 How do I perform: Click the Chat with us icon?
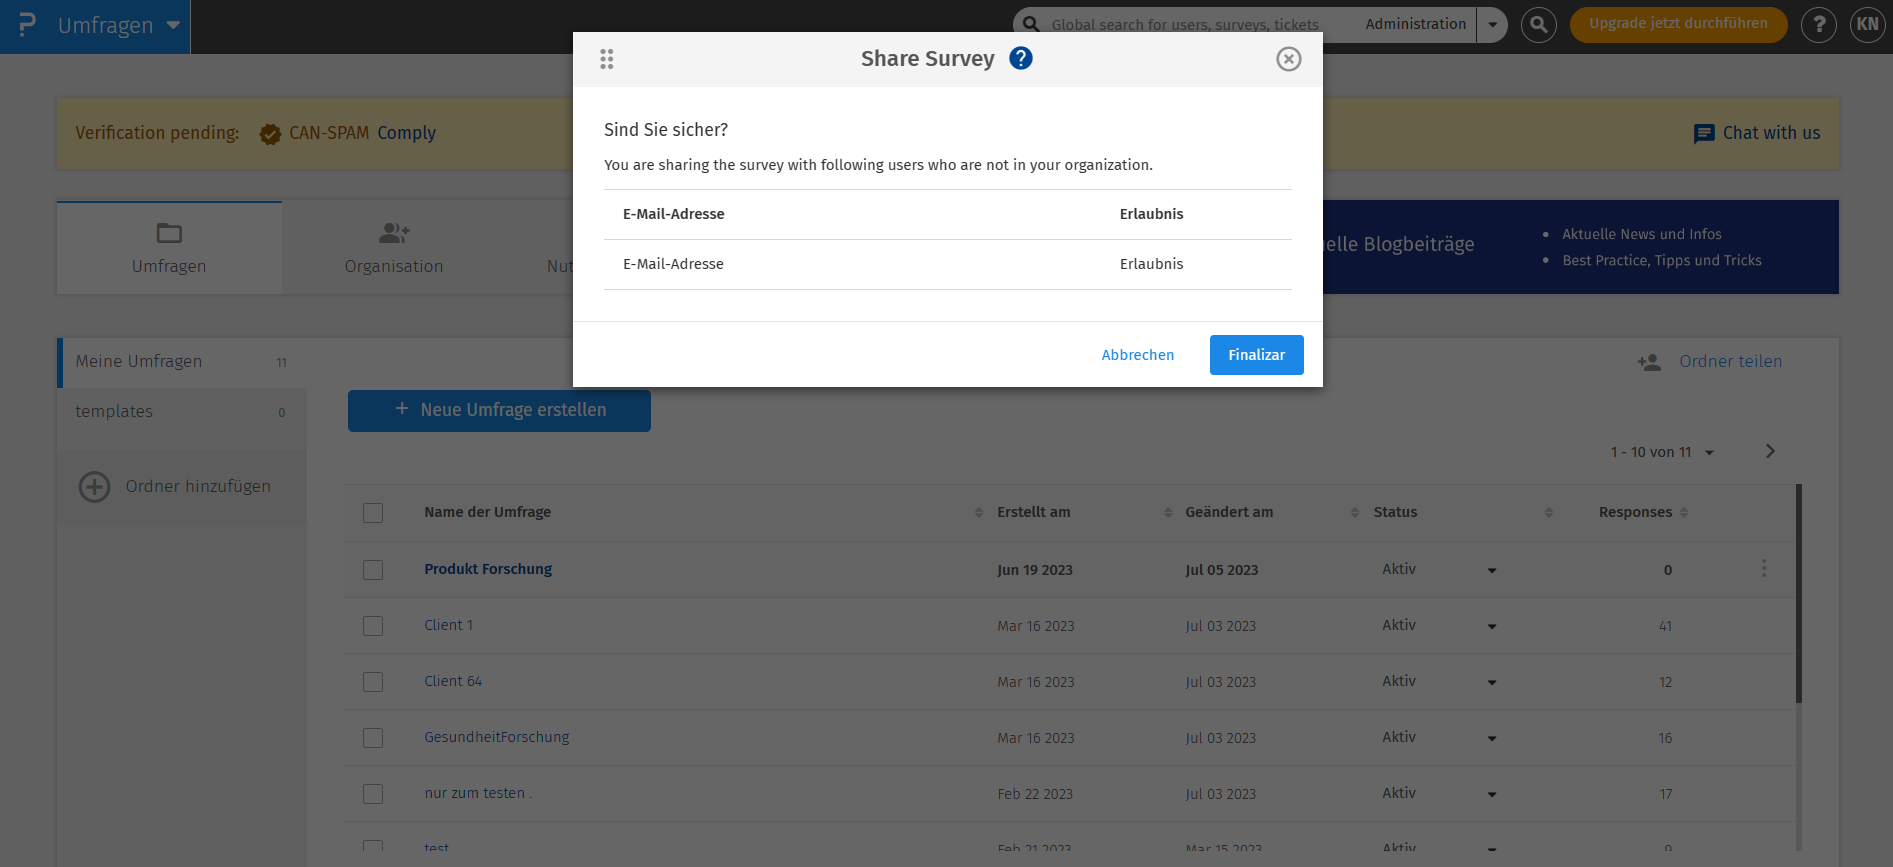[1704, 134]
